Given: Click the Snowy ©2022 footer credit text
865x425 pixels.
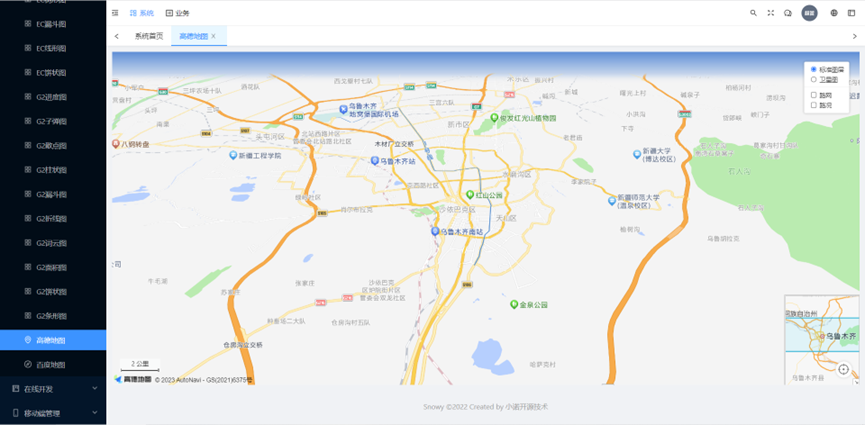Looking at the screenshot, I should coord(485,407).
